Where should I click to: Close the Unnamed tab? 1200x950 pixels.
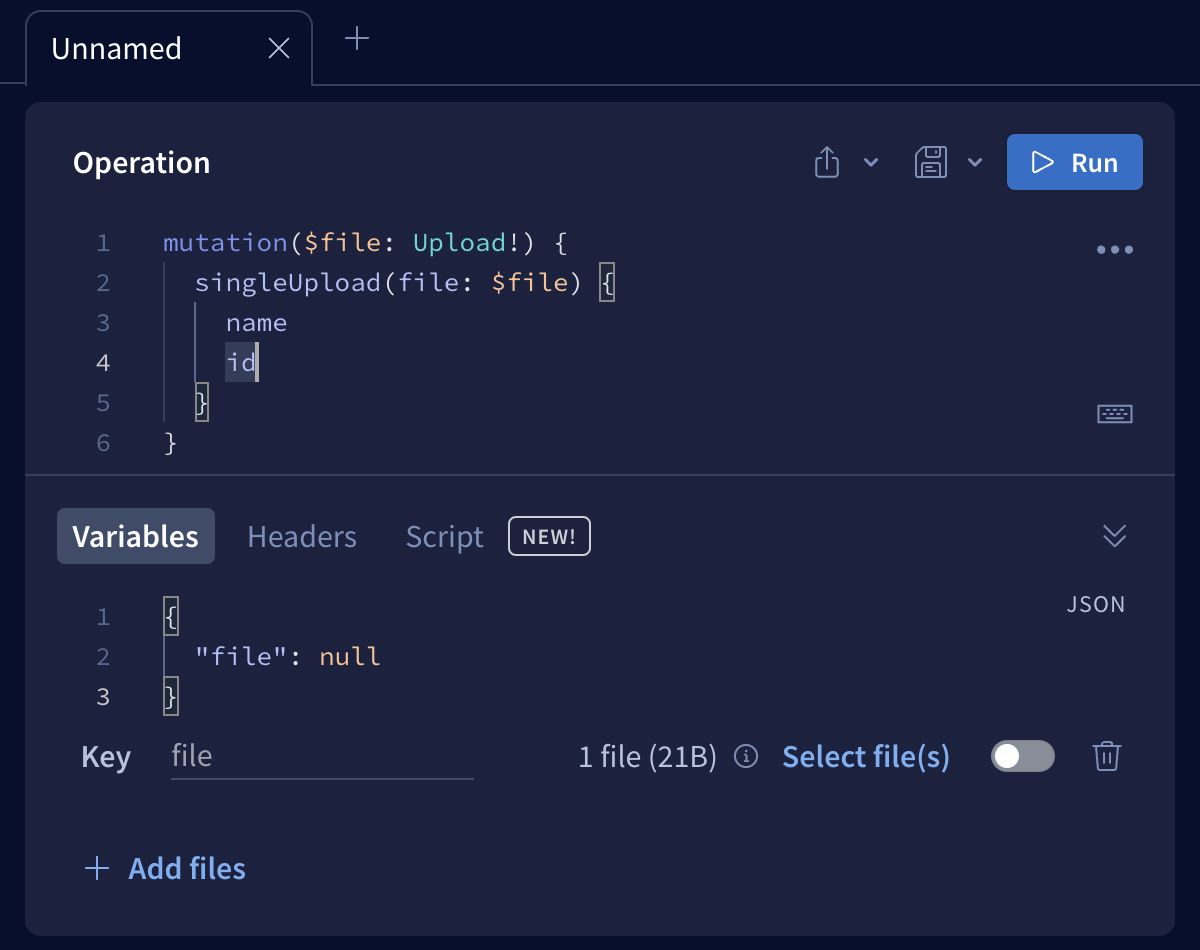point(279,48)
